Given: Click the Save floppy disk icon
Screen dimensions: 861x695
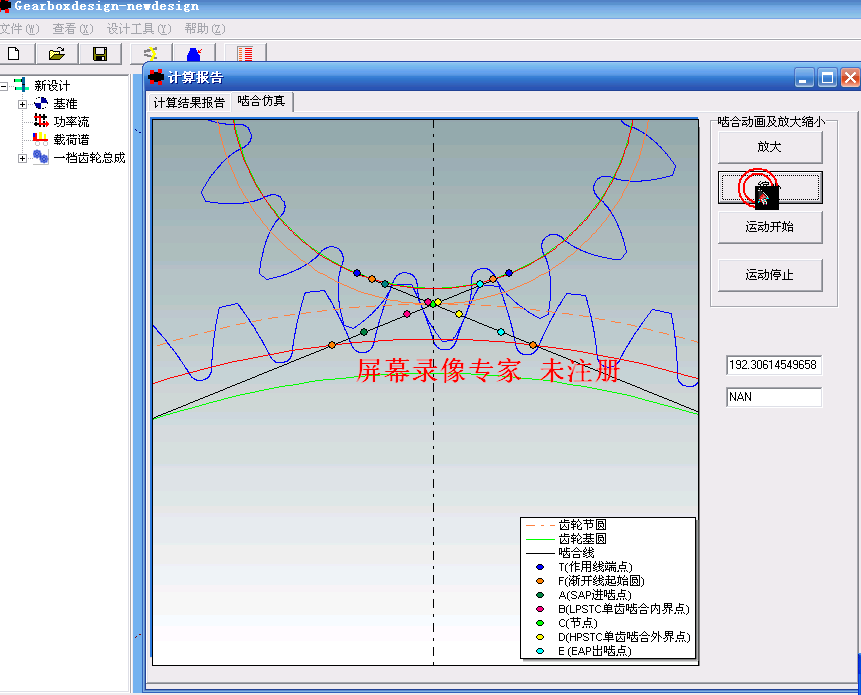Looking at the screenshot, I should tap(100, 54).
